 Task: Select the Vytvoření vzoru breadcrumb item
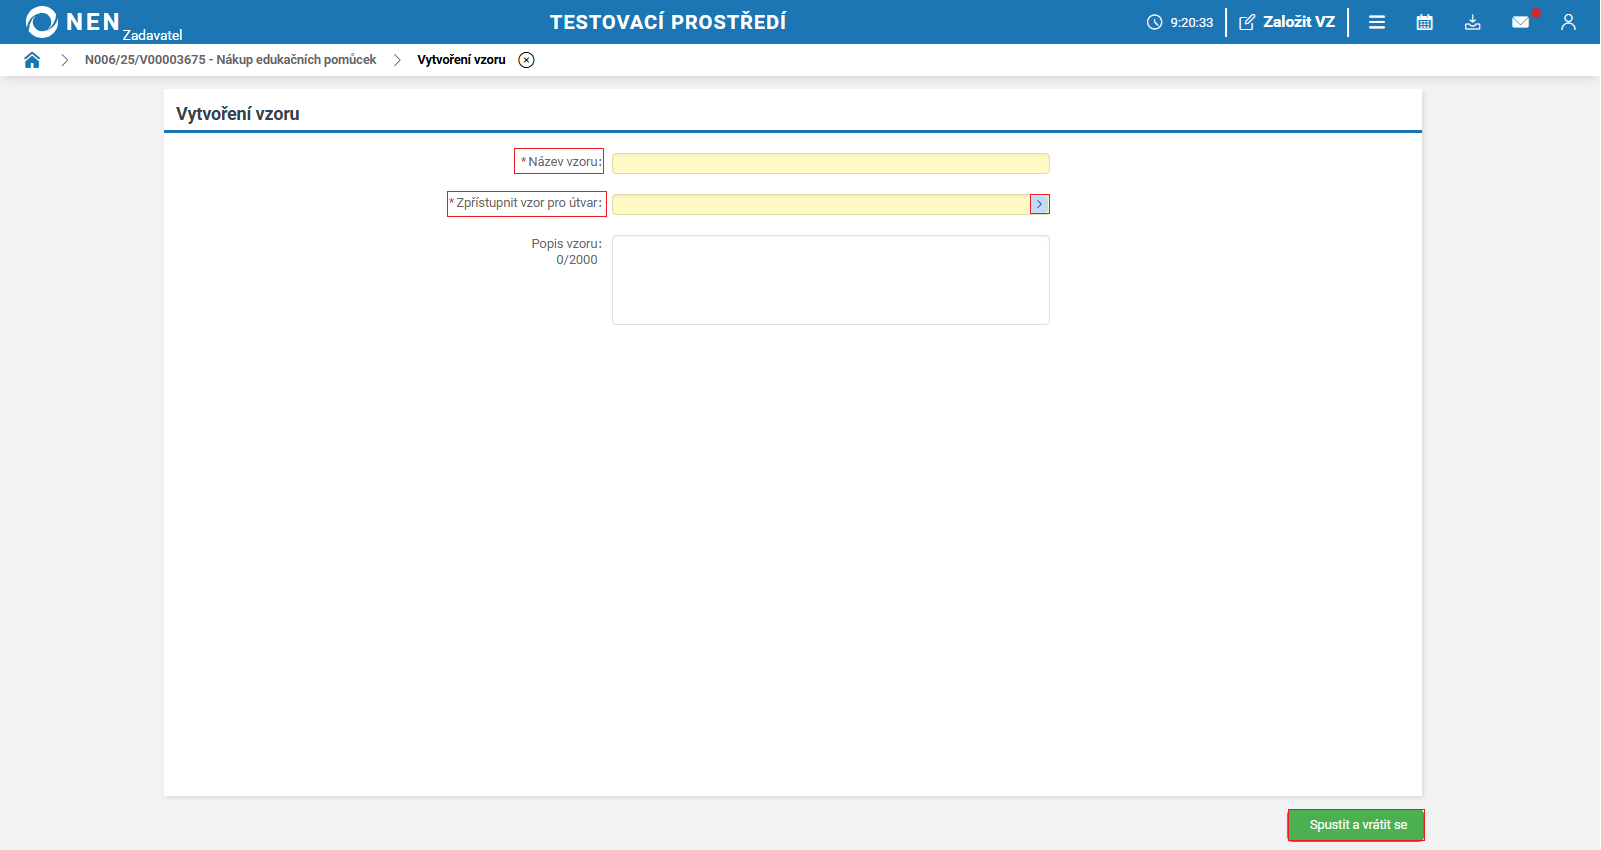(x=462, y=60)
